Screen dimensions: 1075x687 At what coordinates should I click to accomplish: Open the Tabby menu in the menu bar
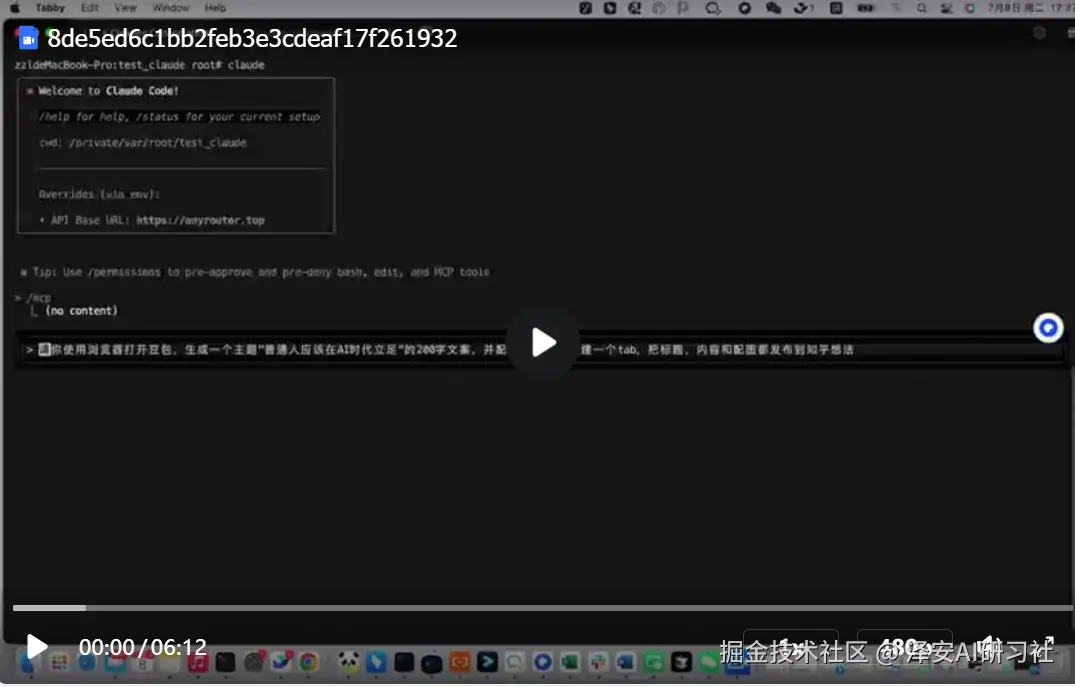[50, 8]
